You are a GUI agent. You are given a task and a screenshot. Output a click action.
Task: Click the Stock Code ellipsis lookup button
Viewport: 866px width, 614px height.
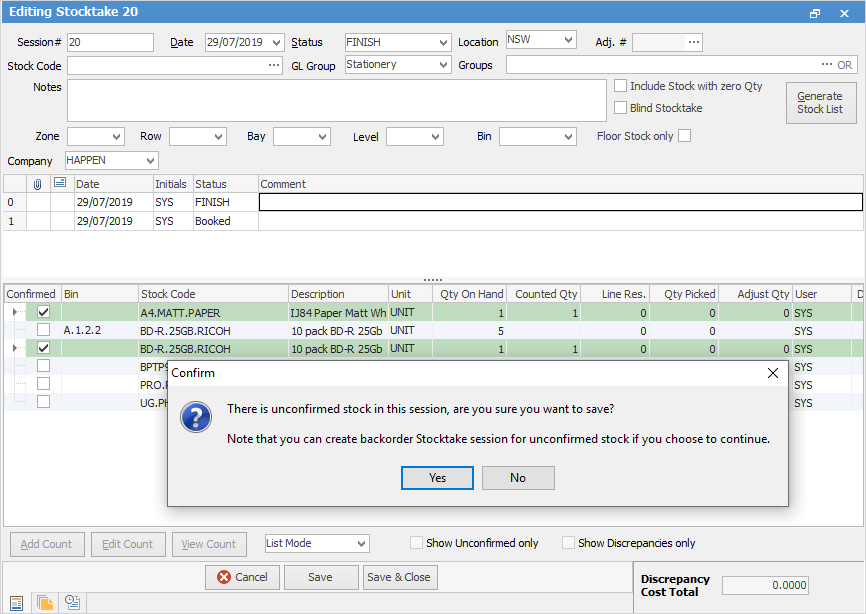click(x=274, y=65)
